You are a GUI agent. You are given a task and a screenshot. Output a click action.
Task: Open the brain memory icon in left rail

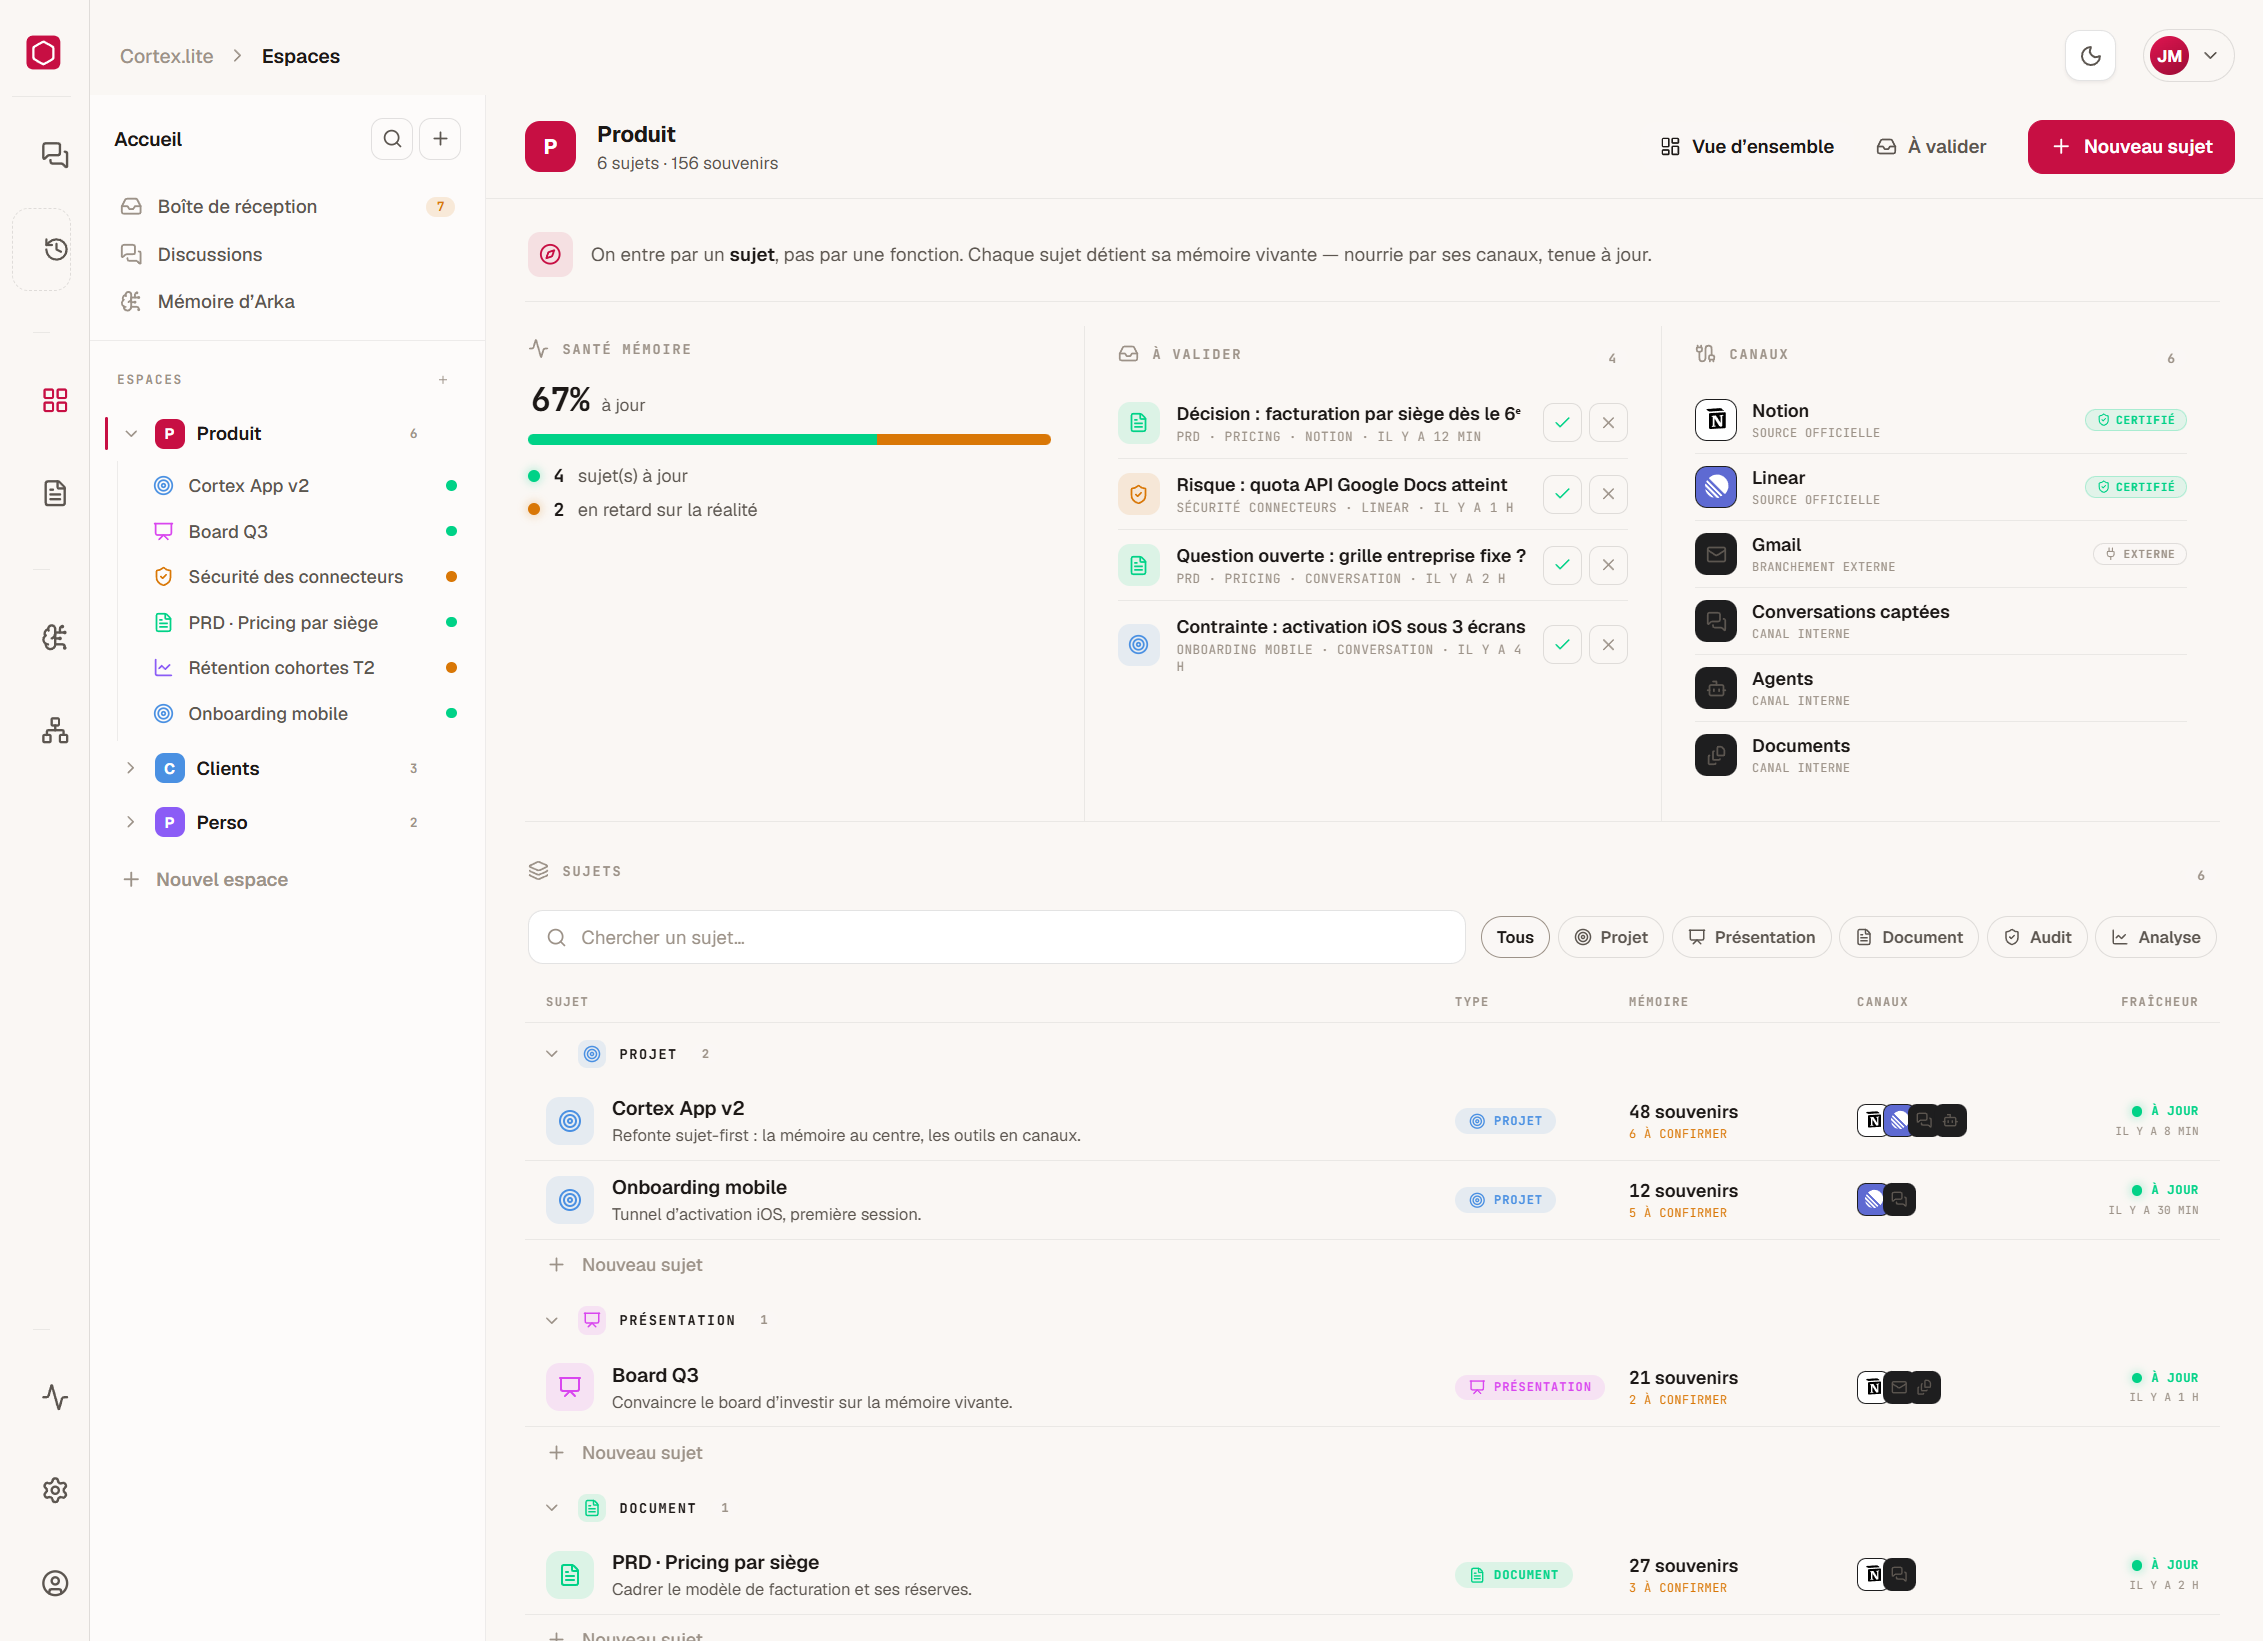click(x=55, y=637)
